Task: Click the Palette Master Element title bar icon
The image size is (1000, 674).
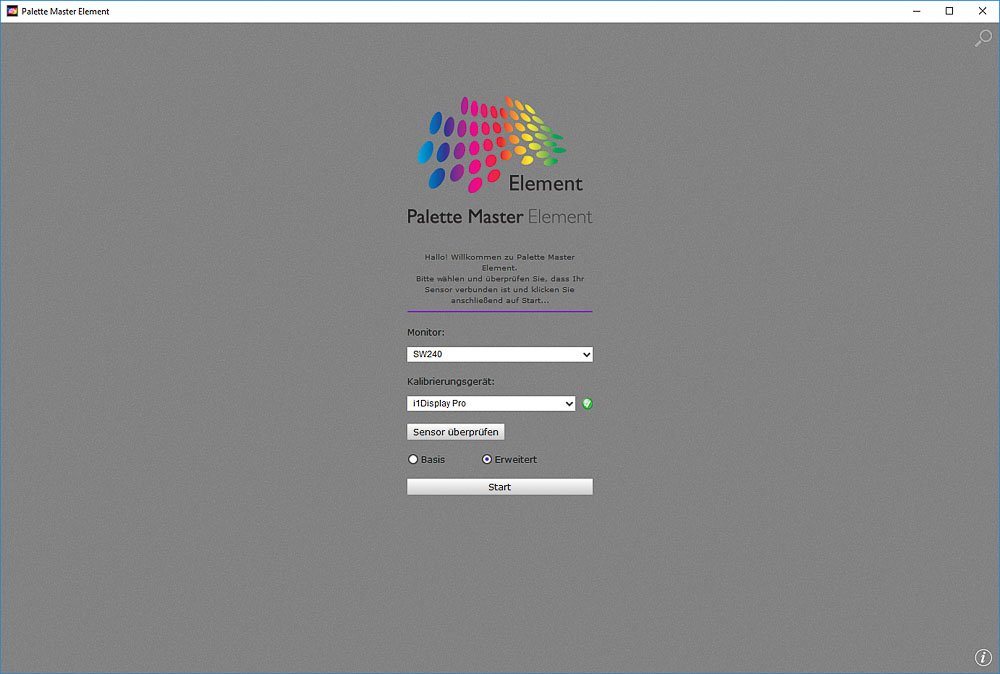Action: coord(11,11)
